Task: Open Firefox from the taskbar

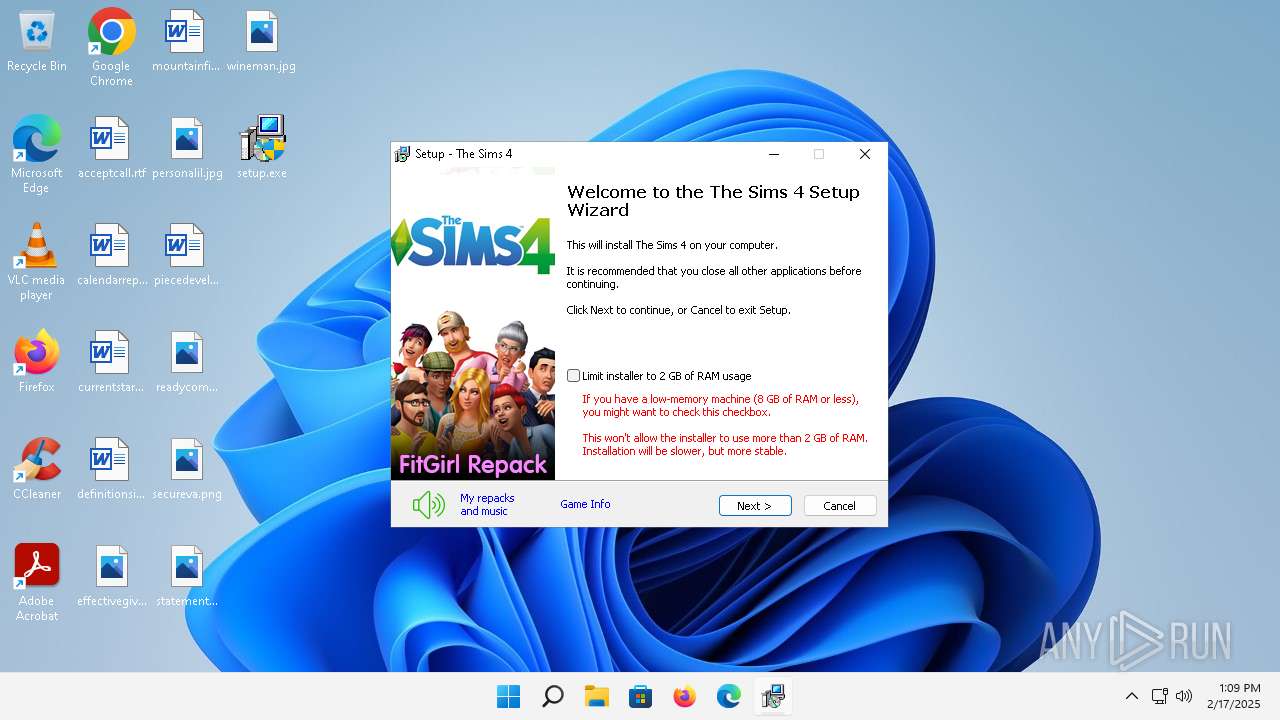Action: pyautogui.click(x=684, y=696)
